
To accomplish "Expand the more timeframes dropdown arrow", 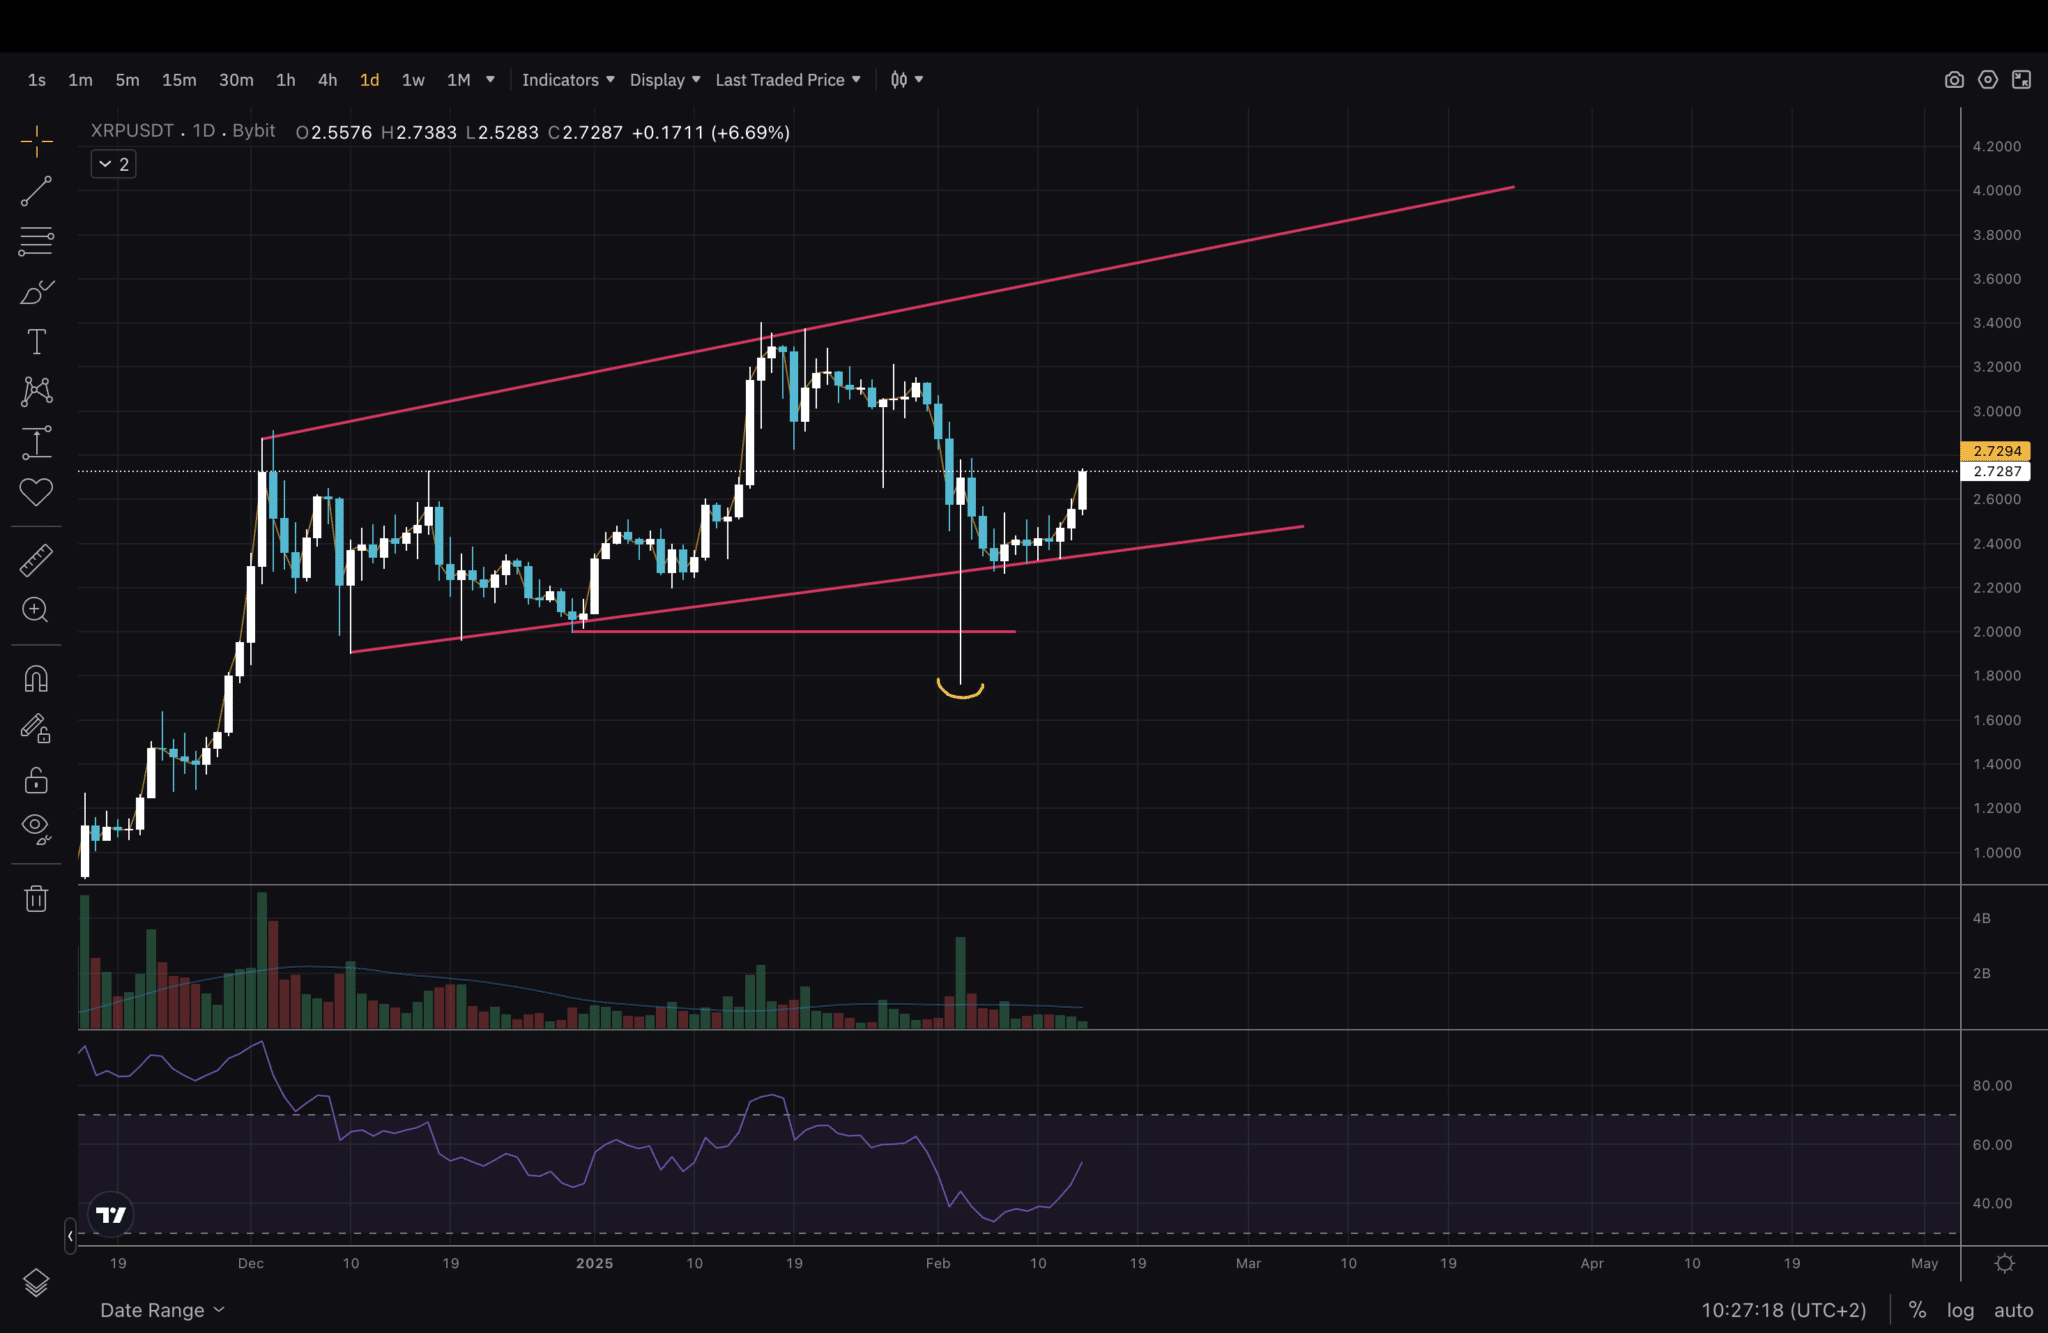I will click(490, 80).
